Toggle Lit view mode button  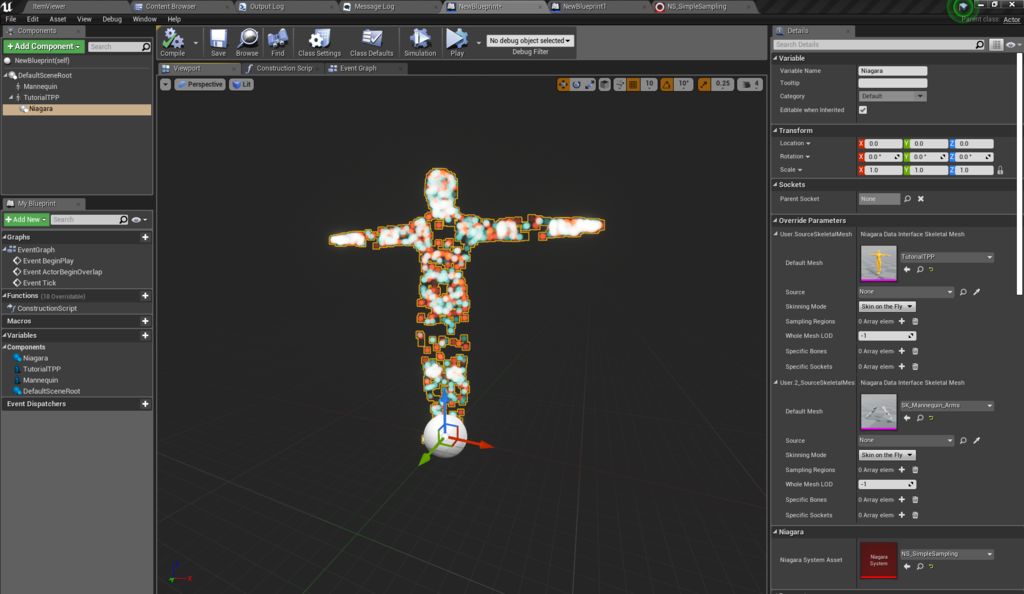click(242, 84)
